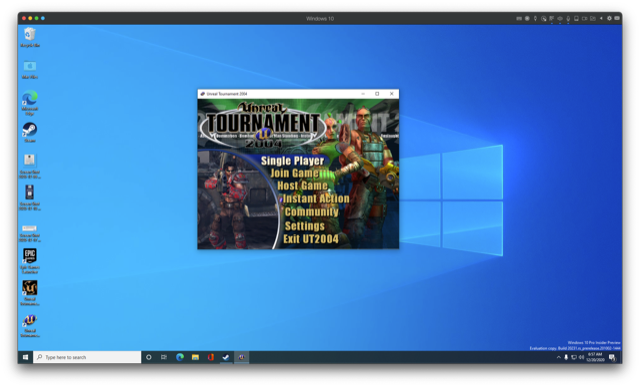Image resolution: width=640 pixels, height=387 pixels.
Task: Start a Single Player game
Action: [292, 161]
